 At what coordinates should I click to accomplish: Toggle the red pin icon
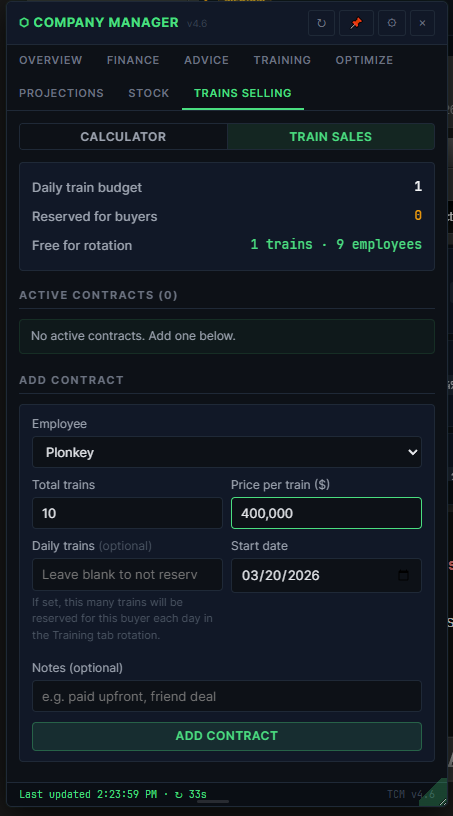(x=356, y=23)
